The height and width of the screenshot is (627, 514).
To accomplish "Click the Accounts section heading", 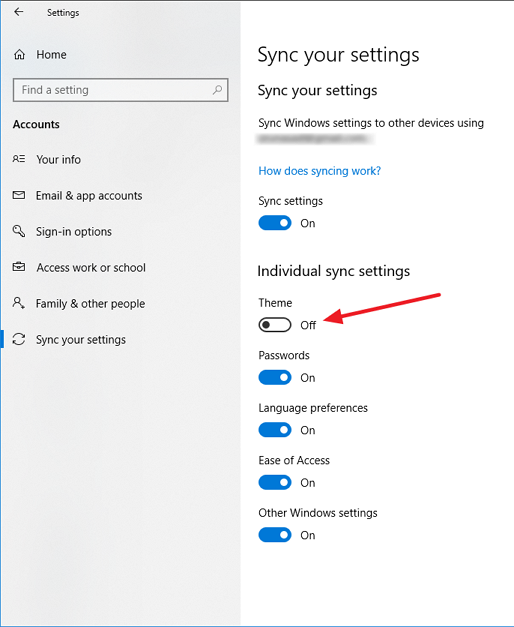I will pyautogui.click(x=36, y=124).
